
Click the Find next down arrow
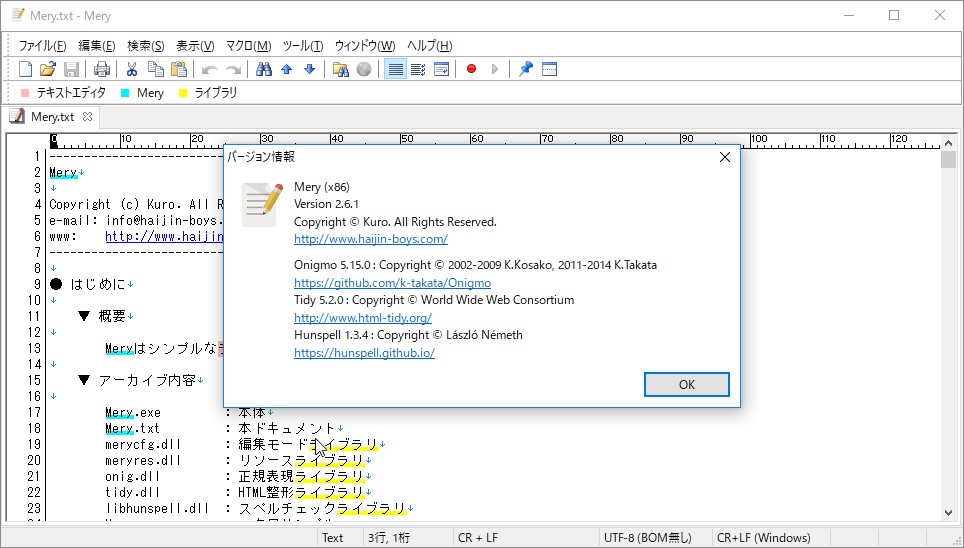[x=310, y=69]
